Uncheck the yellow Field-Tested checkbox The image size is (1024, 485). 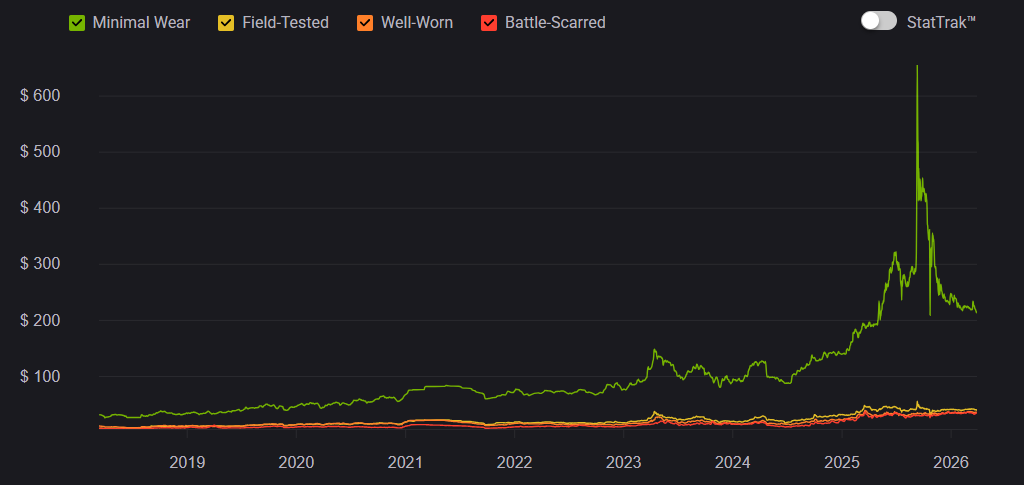click(226, 22)
